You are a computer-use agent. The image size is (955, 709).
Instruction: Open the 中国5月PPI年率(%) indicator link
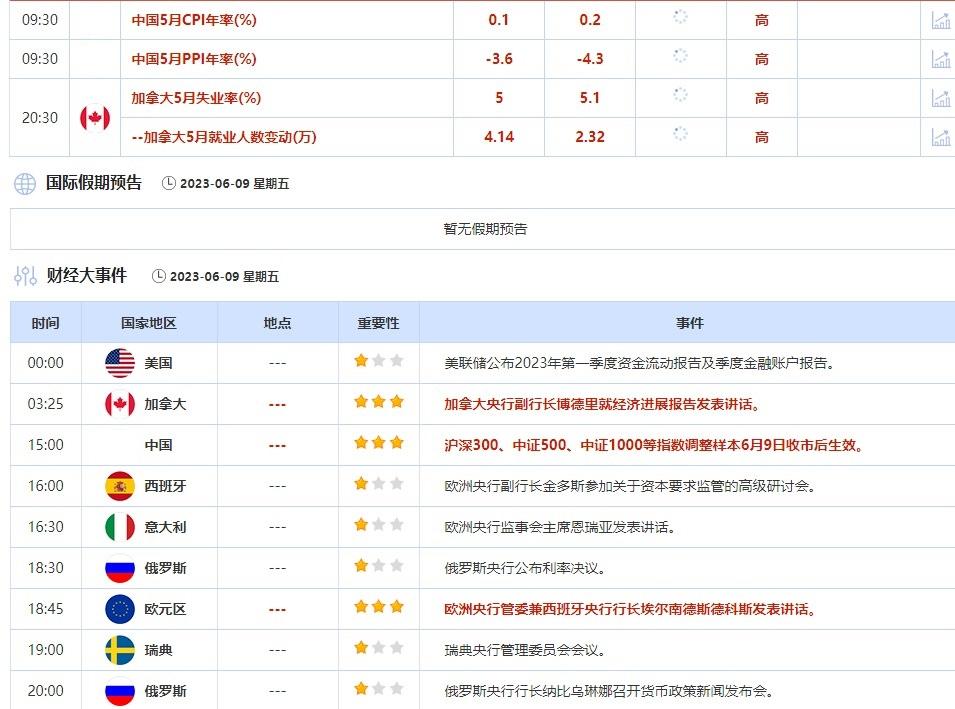(x=194, y=59)
